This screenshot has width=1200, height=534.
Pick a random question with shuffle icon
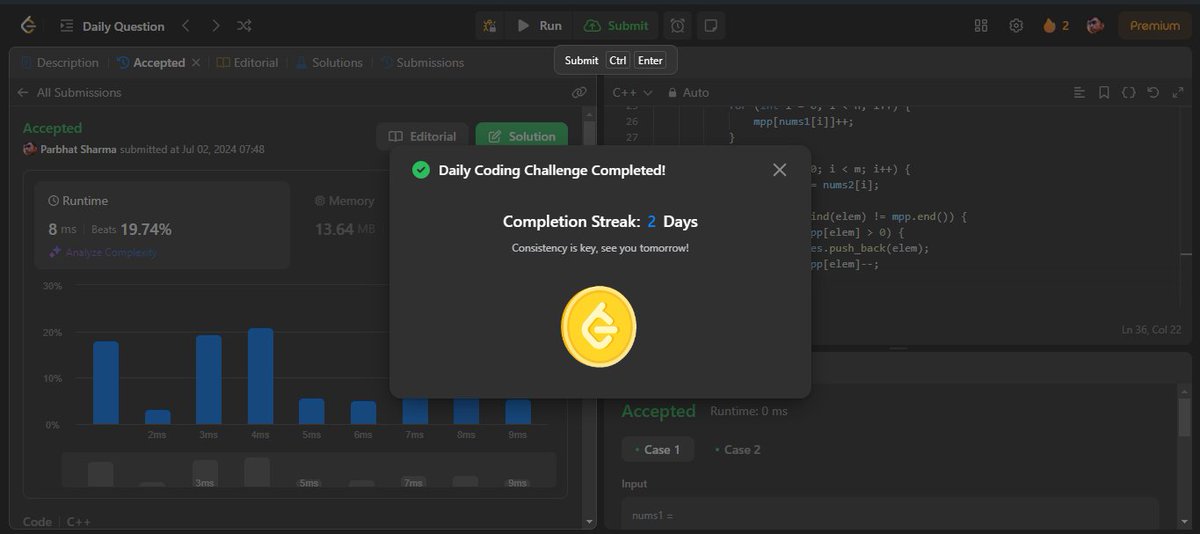tap(245, 25)
